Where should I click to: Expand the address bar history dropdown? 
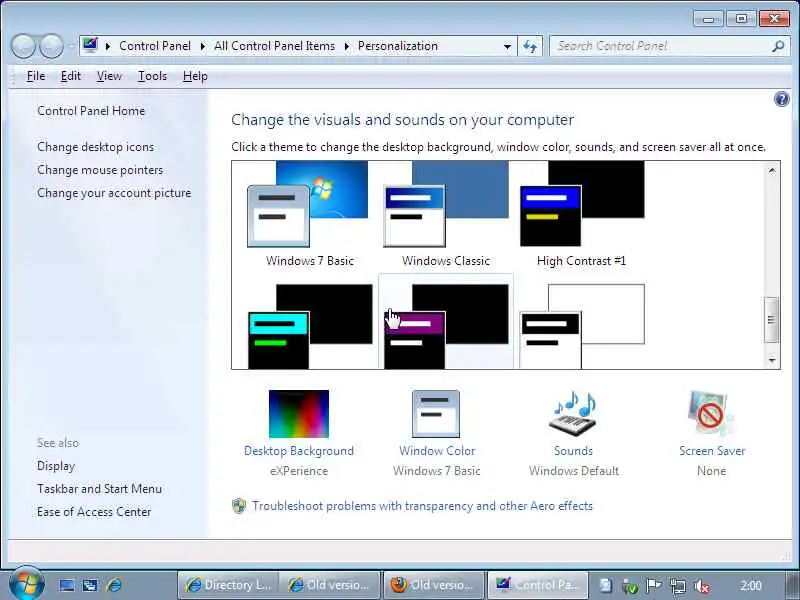pyautogui.click(x=507, y=47)
